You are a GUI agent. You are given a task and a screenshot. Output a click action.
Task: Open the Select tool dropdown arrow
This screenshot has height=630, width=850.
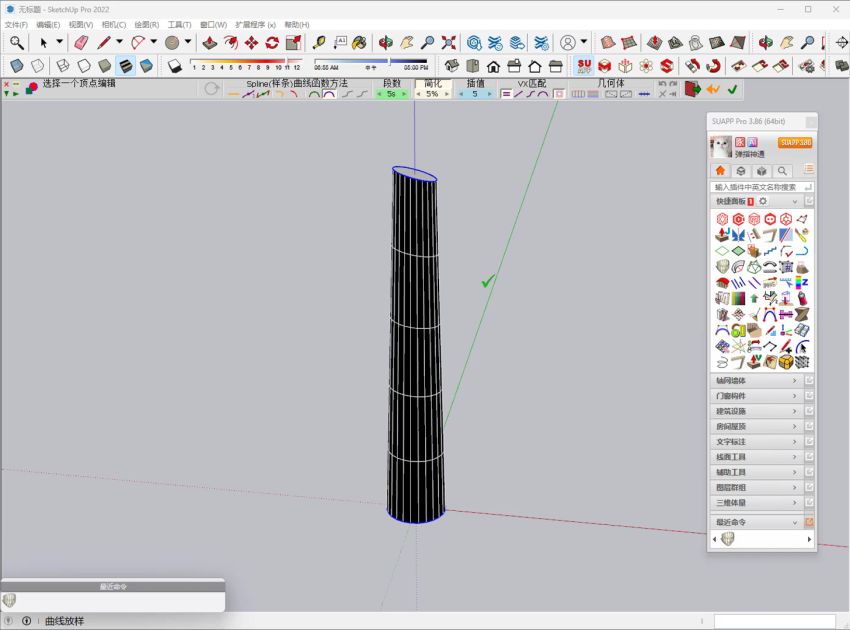59,42
